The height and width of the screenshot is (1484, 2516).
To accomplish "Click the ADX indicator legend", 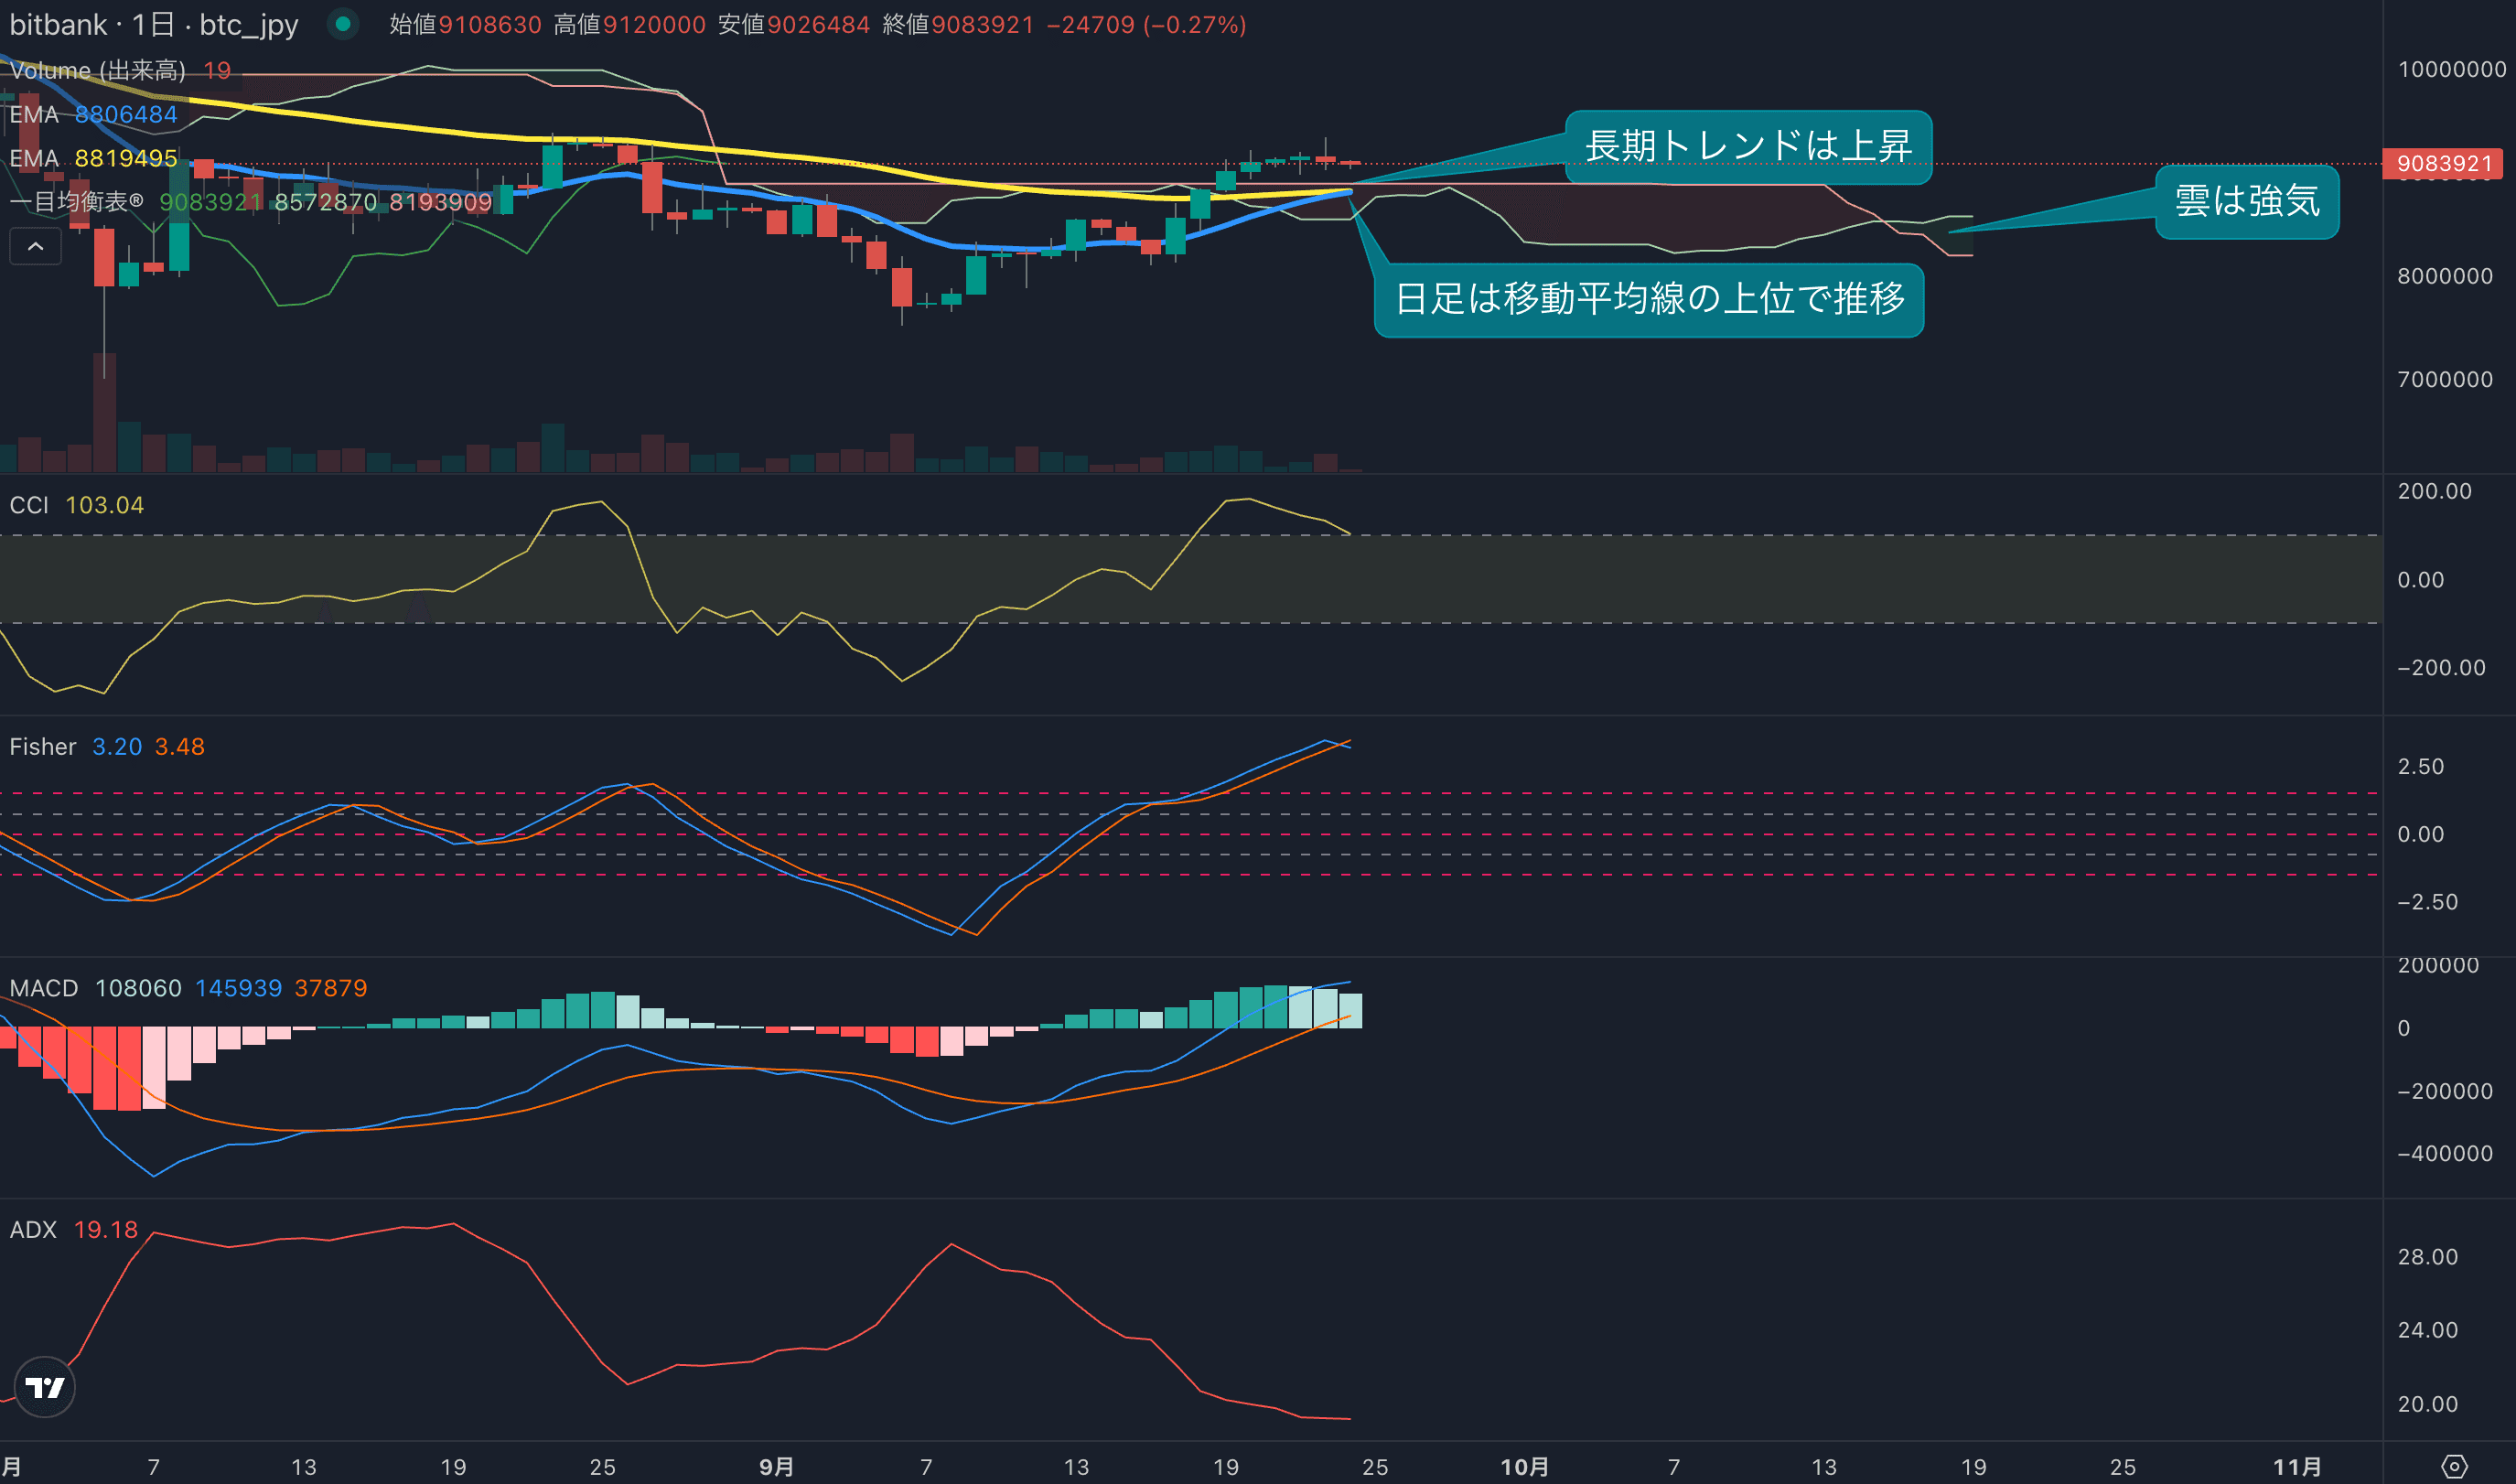I will coord(33,1229).
